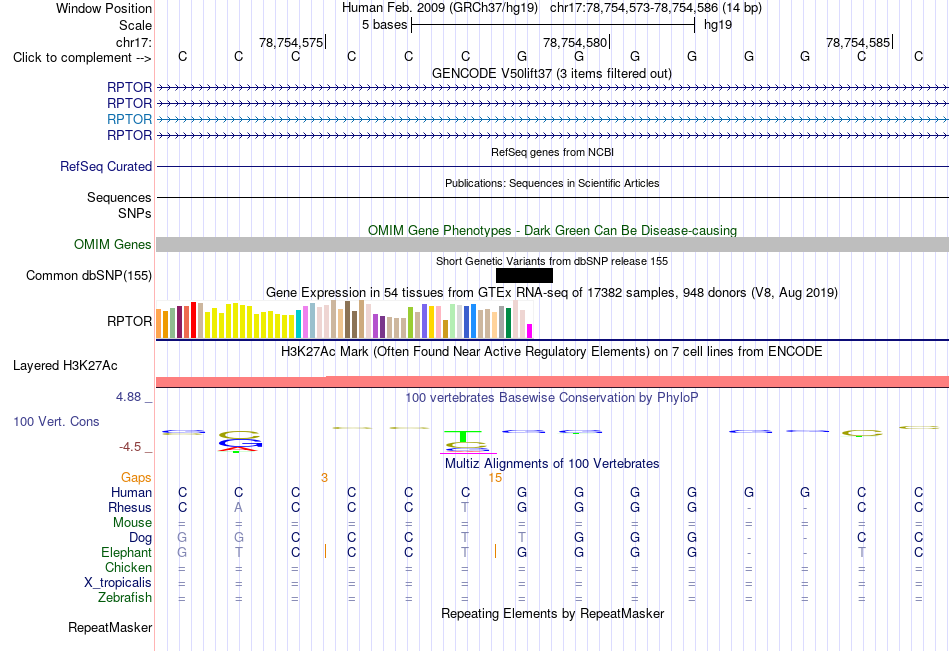
Task: Click the RefSeq genes from NCBI title
Action: [x=552, y=152]
